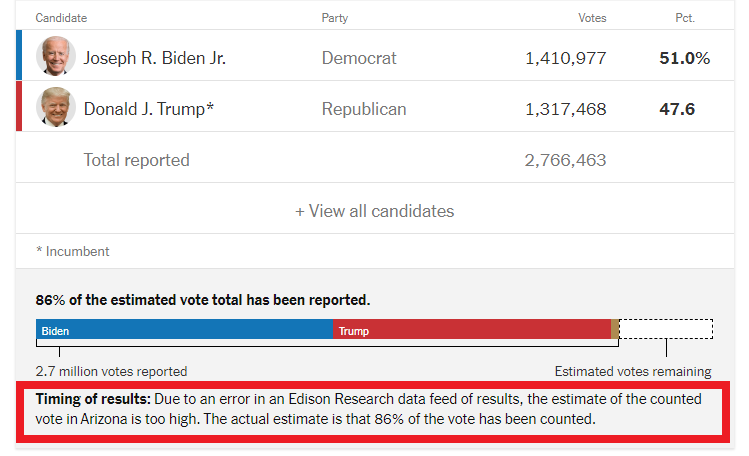Image resolution: width=749 pixels, height=456 pixels.
Task: Click Biden's 1,410,977 vote count
Action: (x=566, y=58)
